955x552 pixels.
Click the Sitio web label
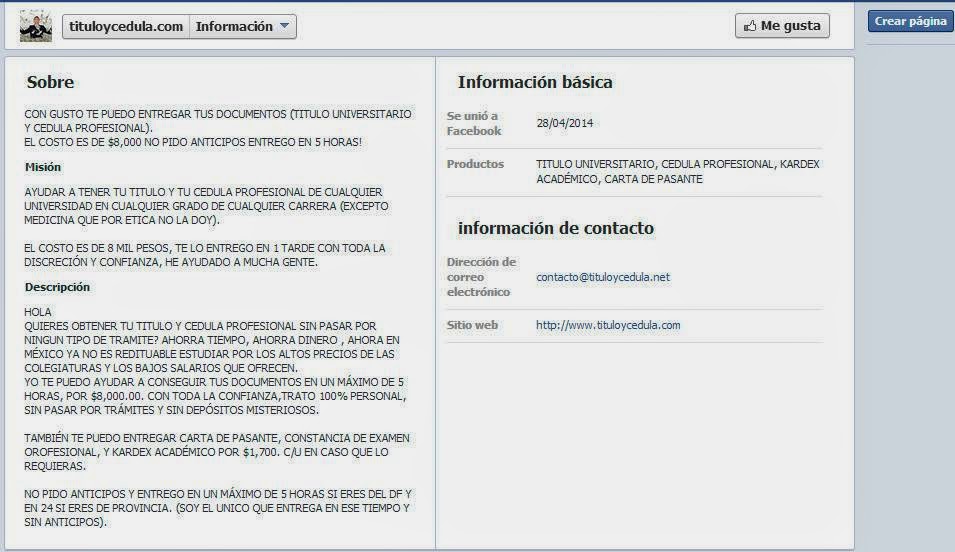click(472, 325)
